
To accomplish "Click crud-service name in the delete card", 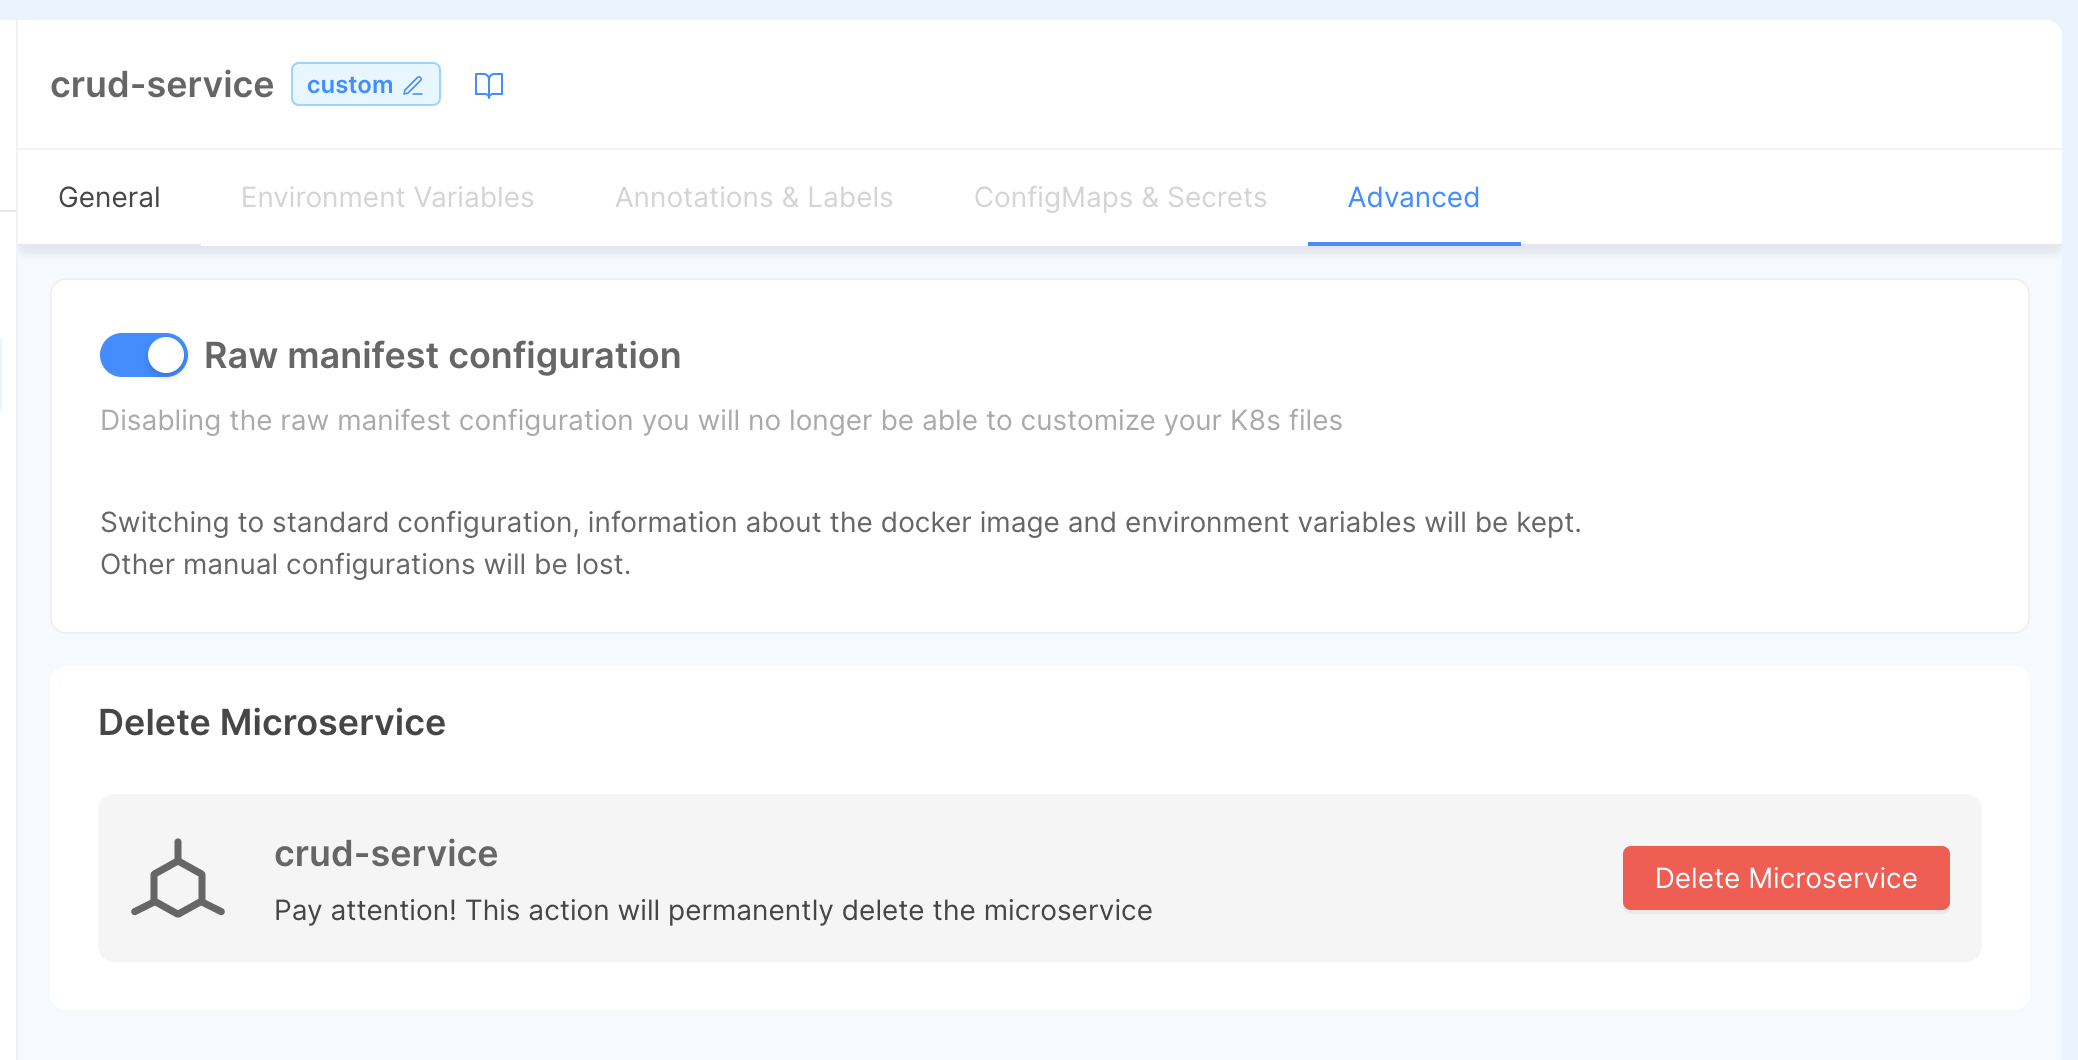I will (386, 853).
